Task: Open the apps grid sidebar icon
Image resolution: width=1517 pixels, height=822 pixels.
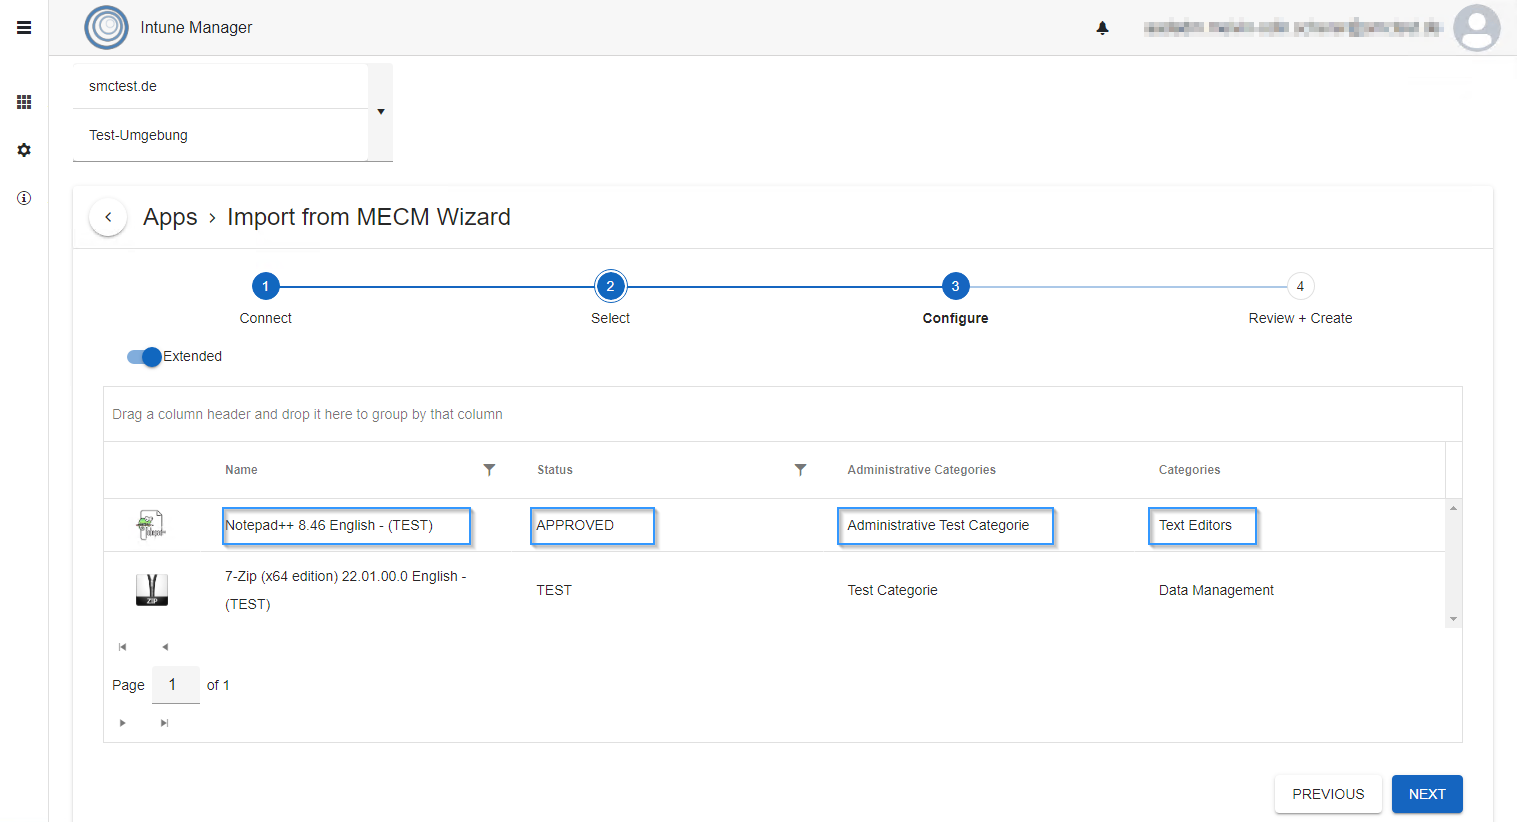Action: [x=24, y=102]
